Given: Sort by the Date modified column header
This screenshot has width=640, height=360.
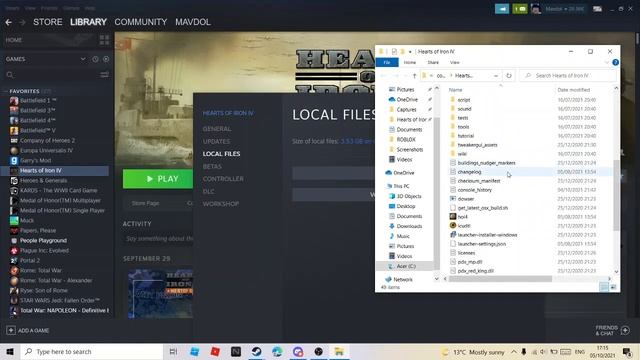Looking at the screenshot, I should click(x=574, y=90).
